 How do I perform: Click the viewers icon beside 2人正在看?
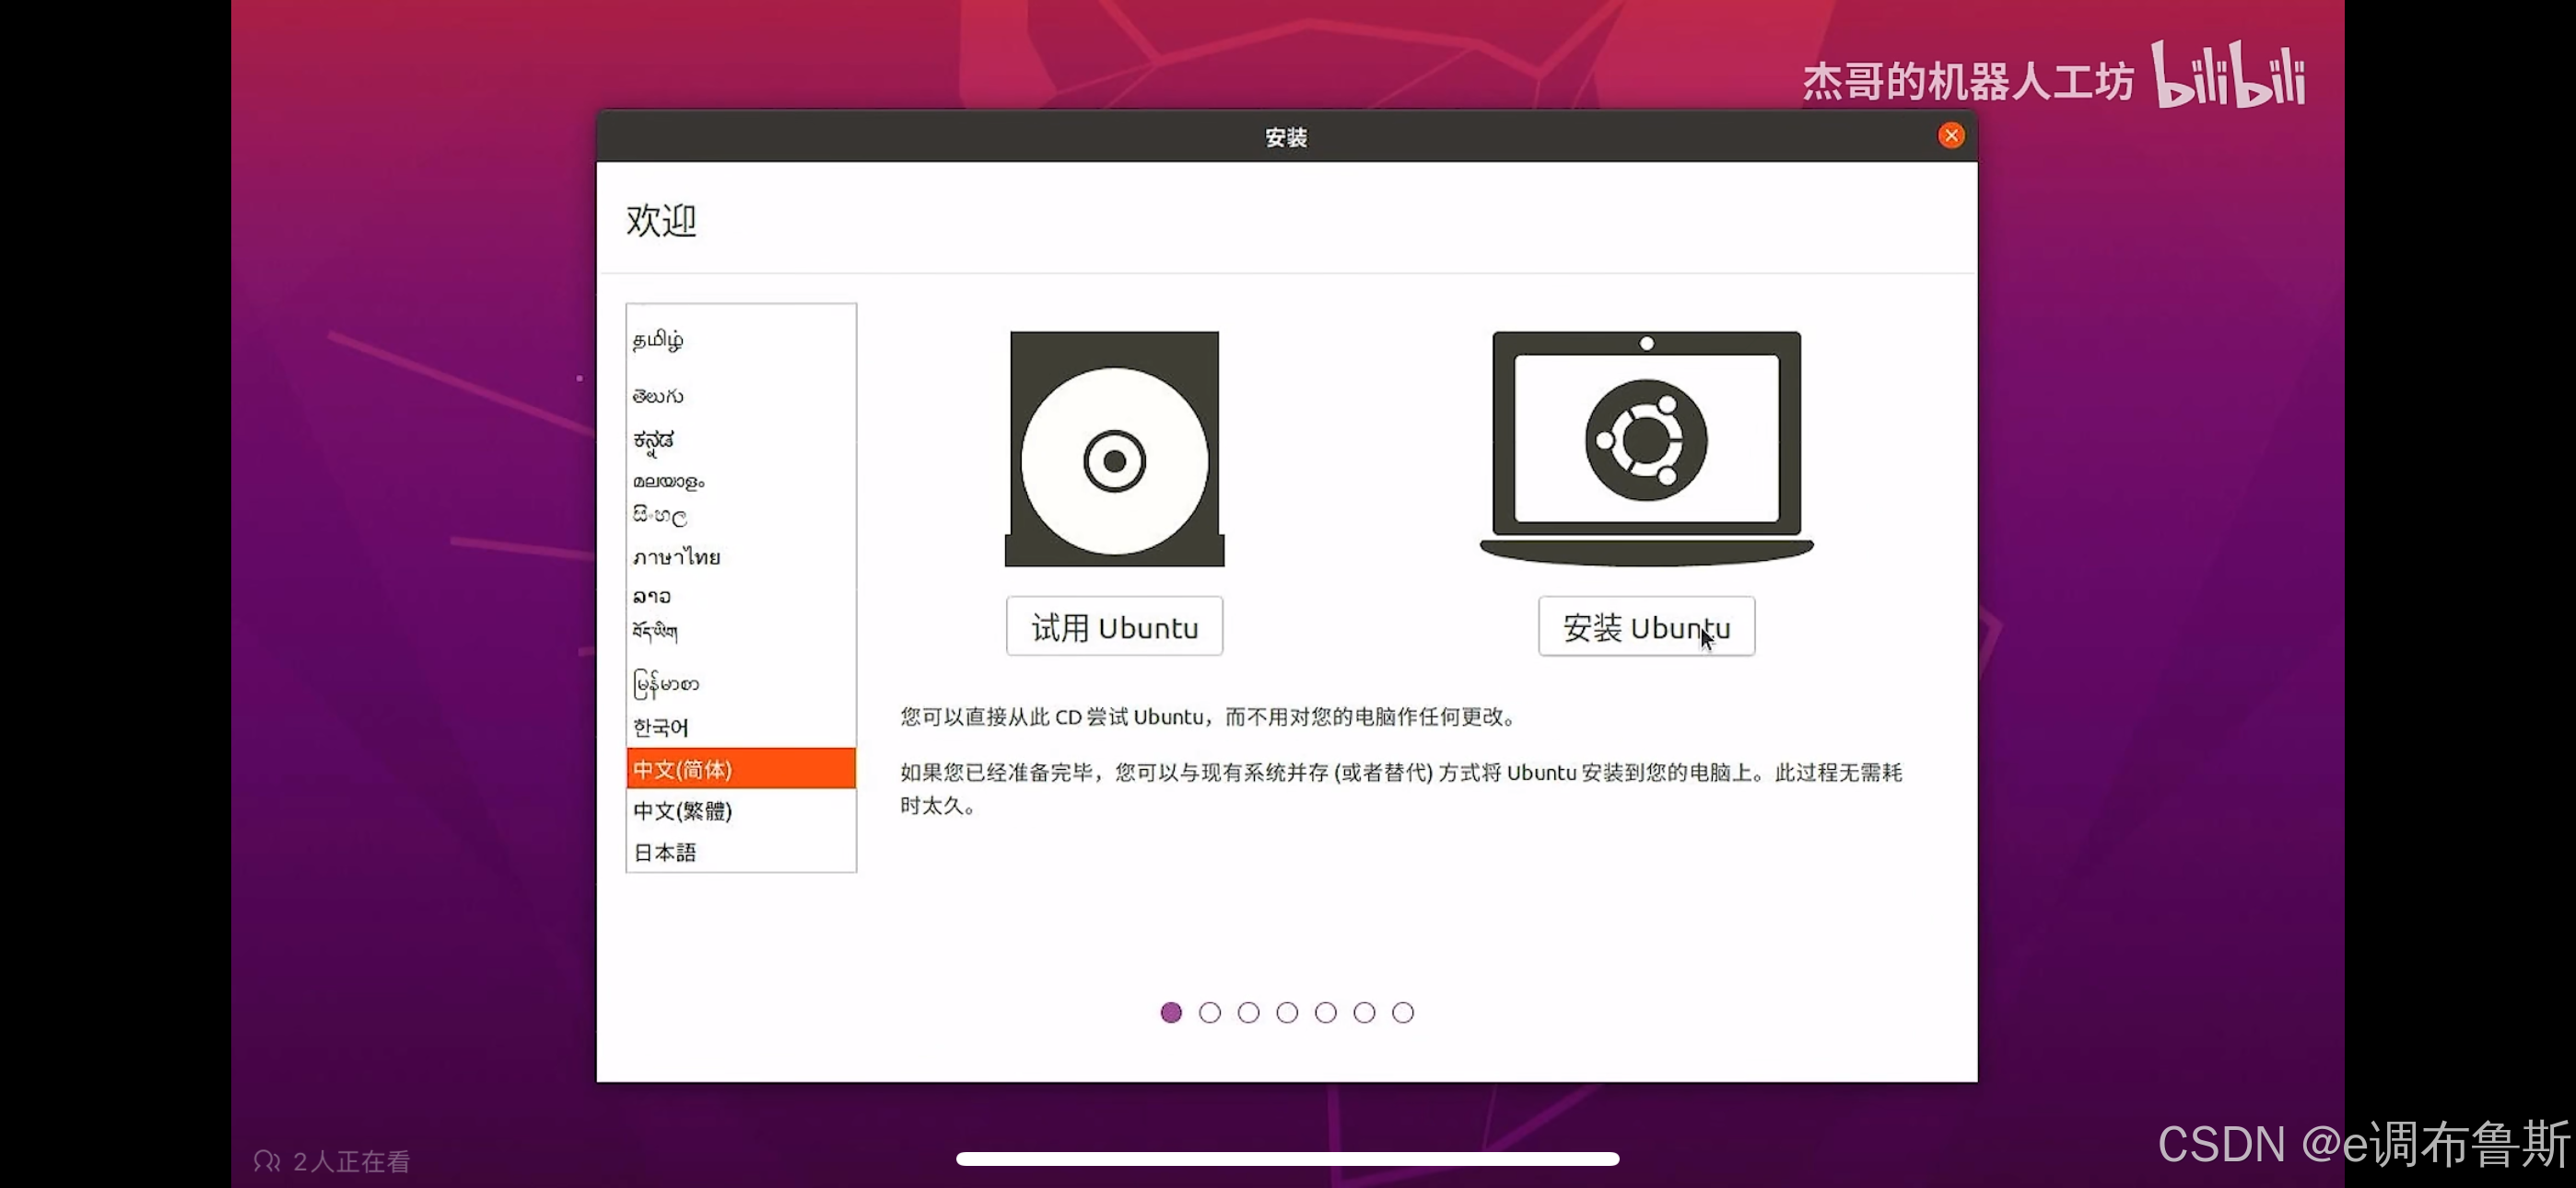(x=267, y=1160)
